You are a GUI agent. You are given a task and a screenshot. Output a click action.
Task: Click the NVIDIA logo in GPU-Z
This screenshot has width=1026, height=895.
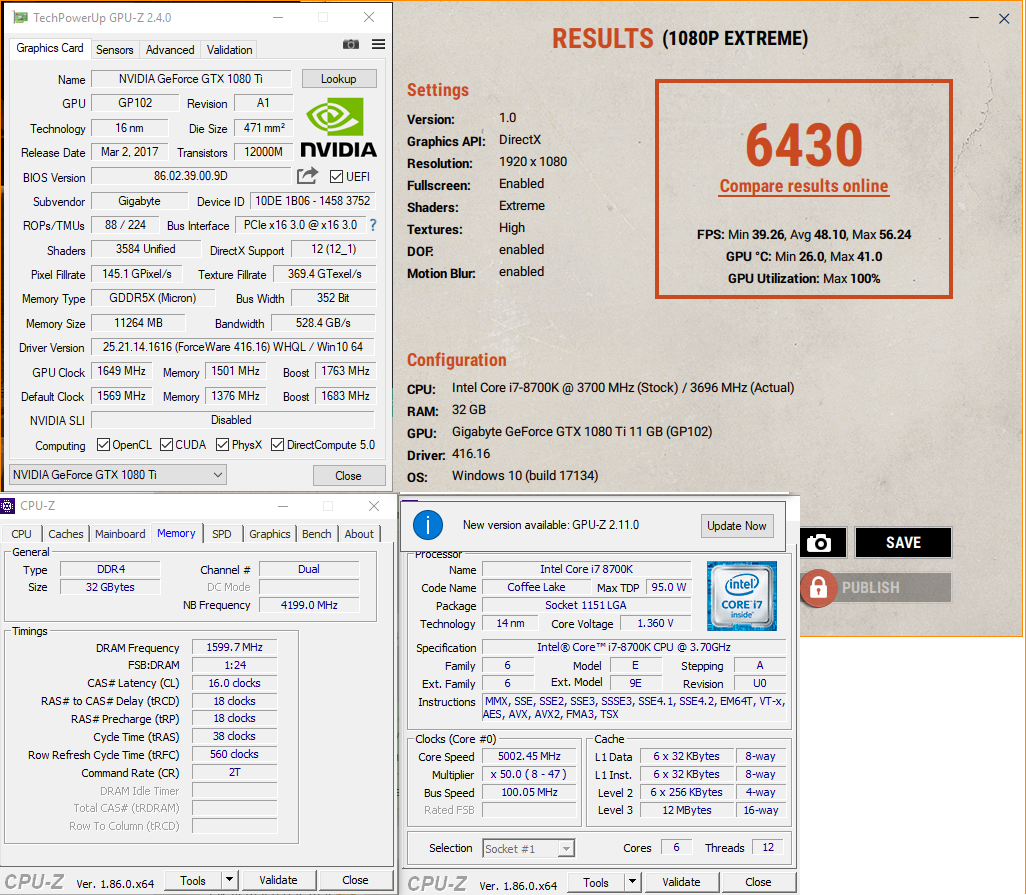(338, 127)
